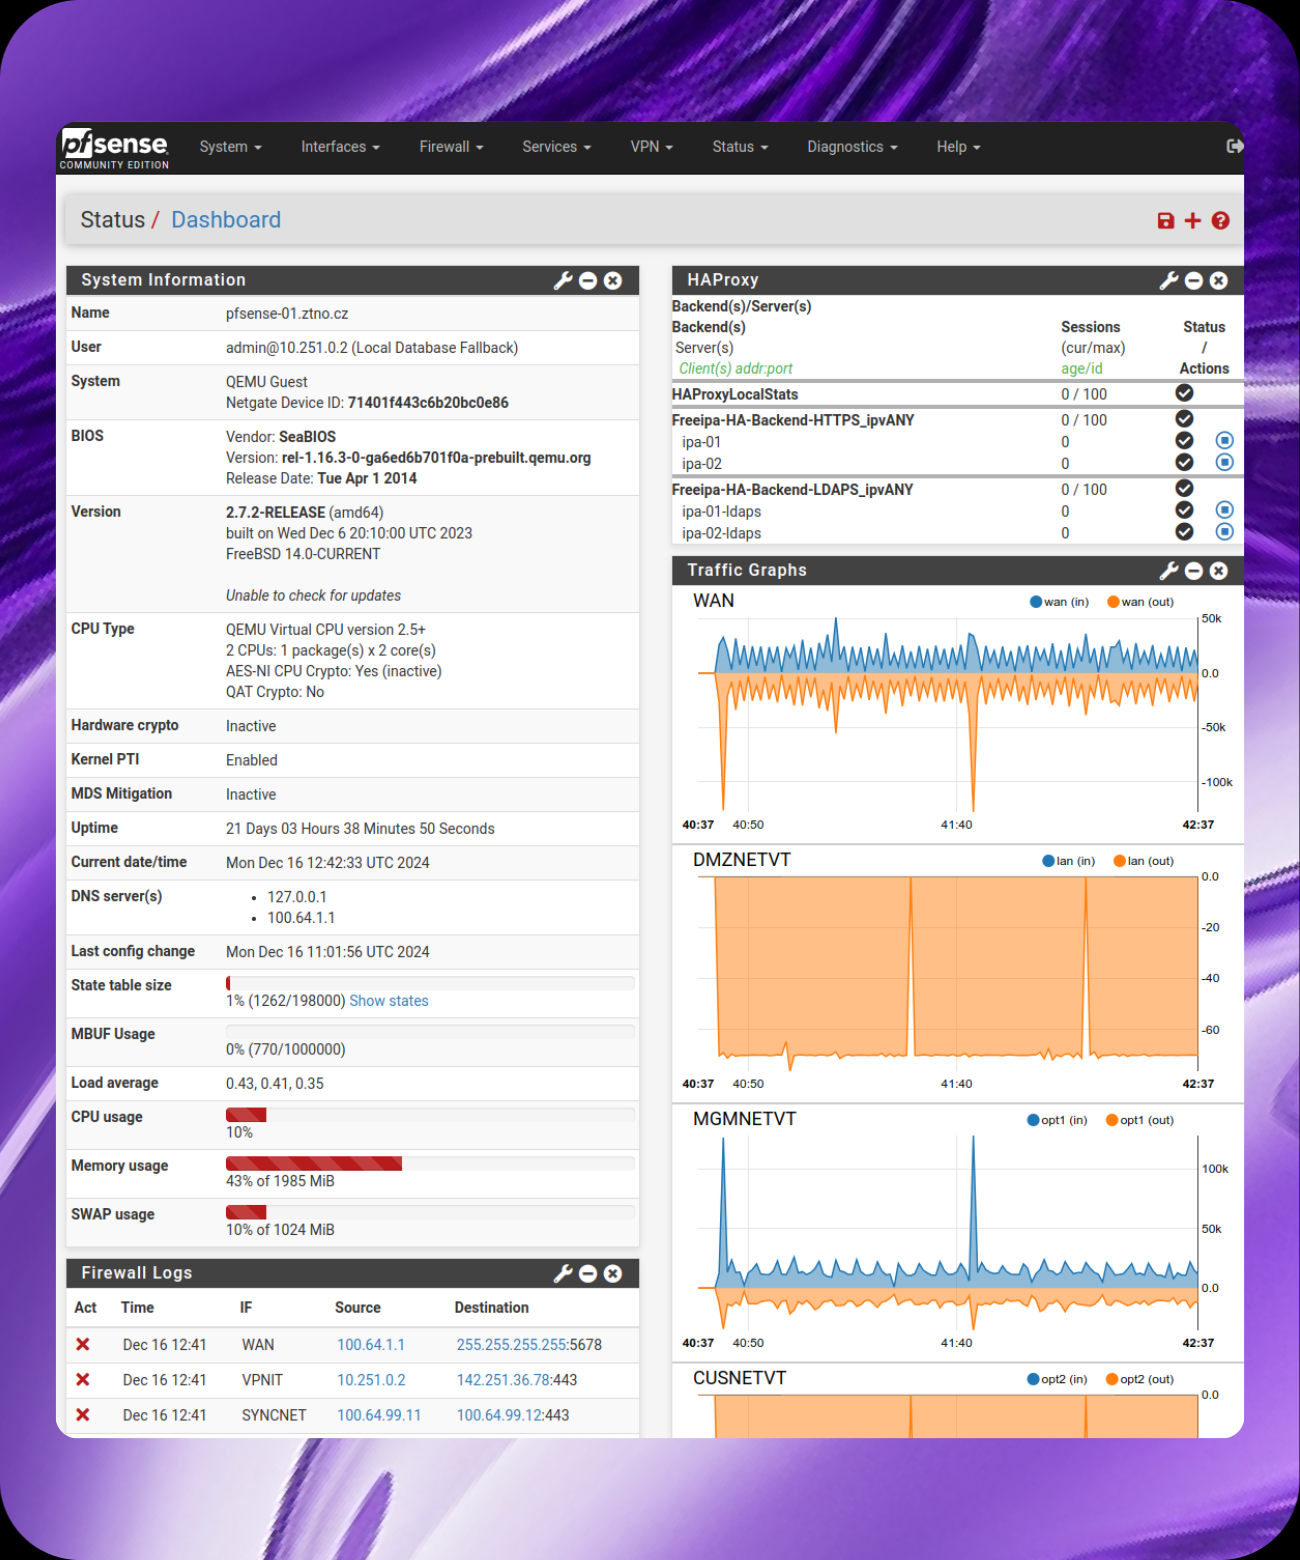Click the block icon for VPNIT log row

pos(83,1380)
